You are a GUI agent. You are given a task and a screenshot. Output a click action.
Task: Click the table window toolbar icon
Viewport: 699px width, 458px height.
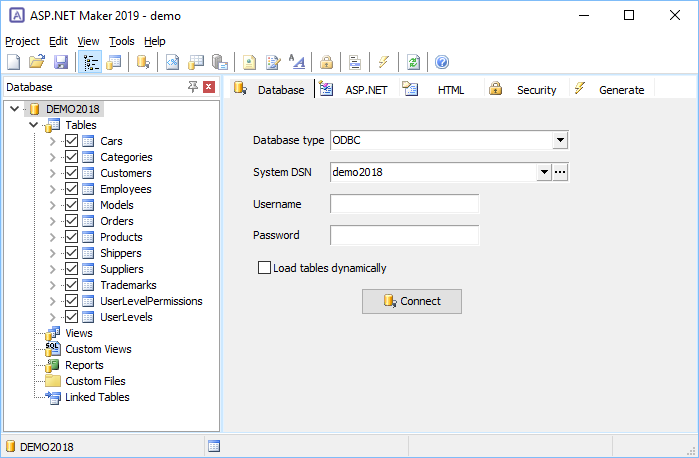(114, 62)
